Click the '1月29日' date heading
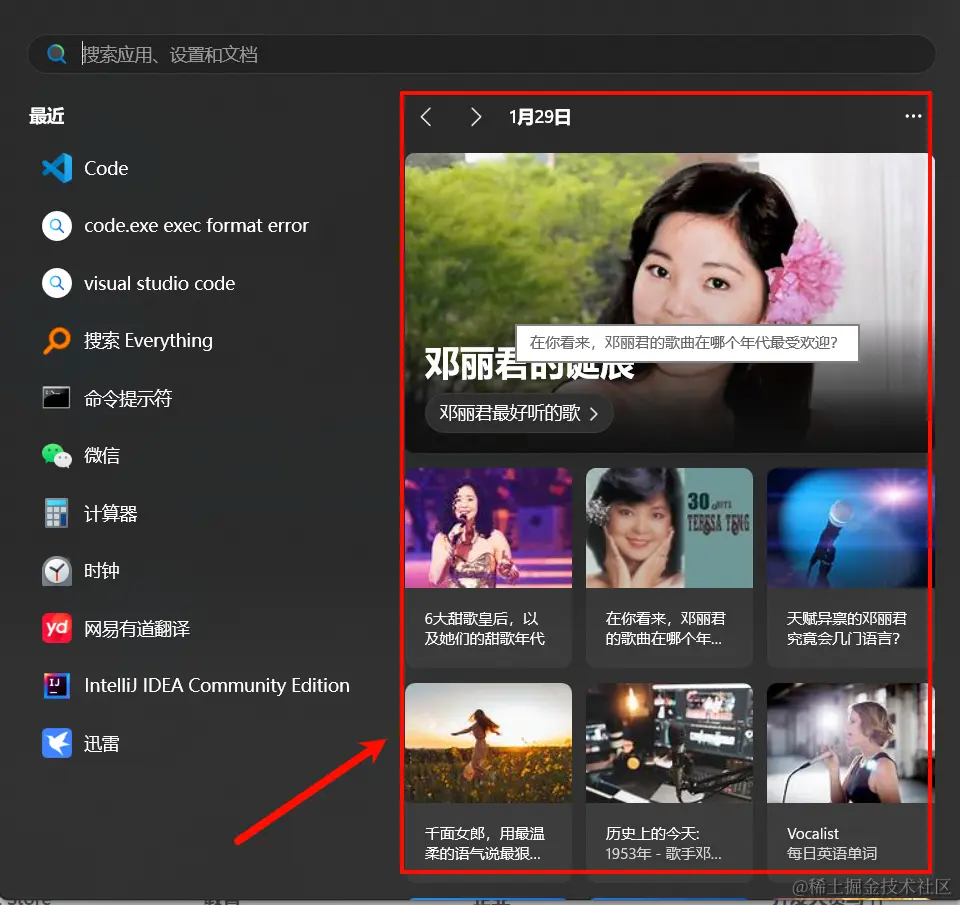This screenshot has height=905, width=960. [539, 116]
